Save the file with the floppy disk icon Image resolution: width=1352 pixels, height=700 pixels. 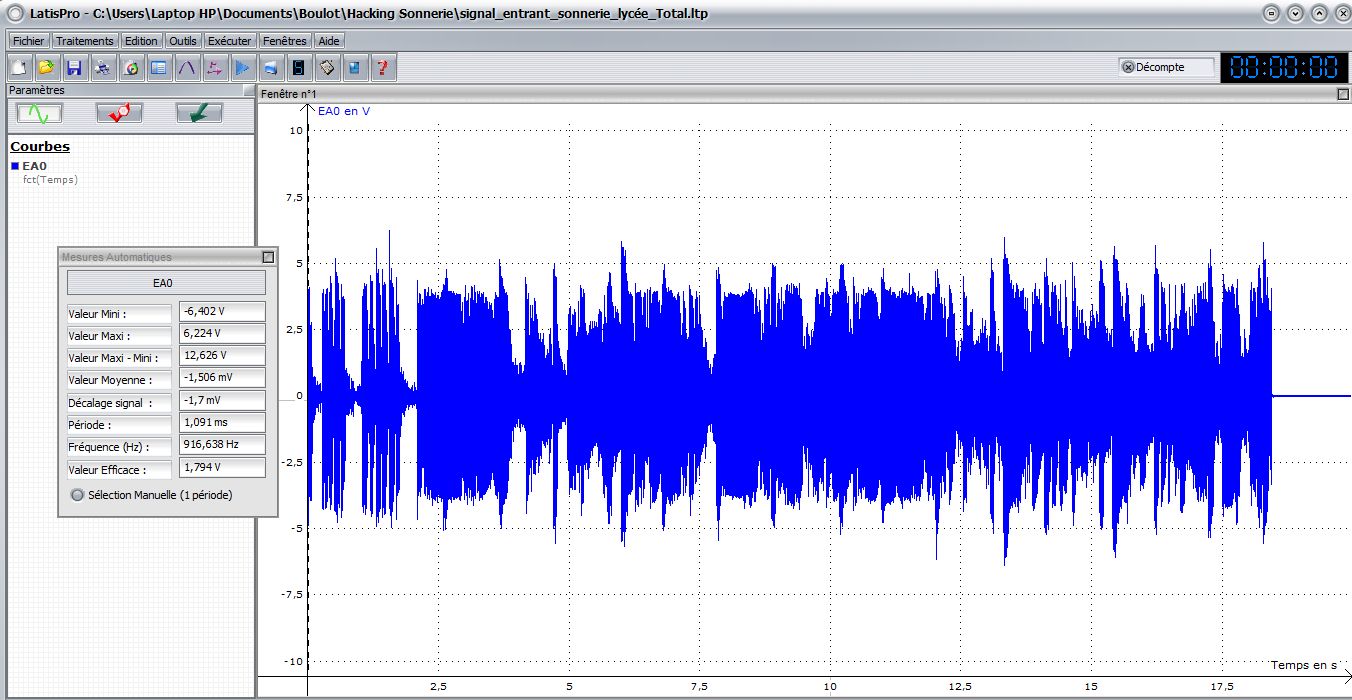coord(74,68)
